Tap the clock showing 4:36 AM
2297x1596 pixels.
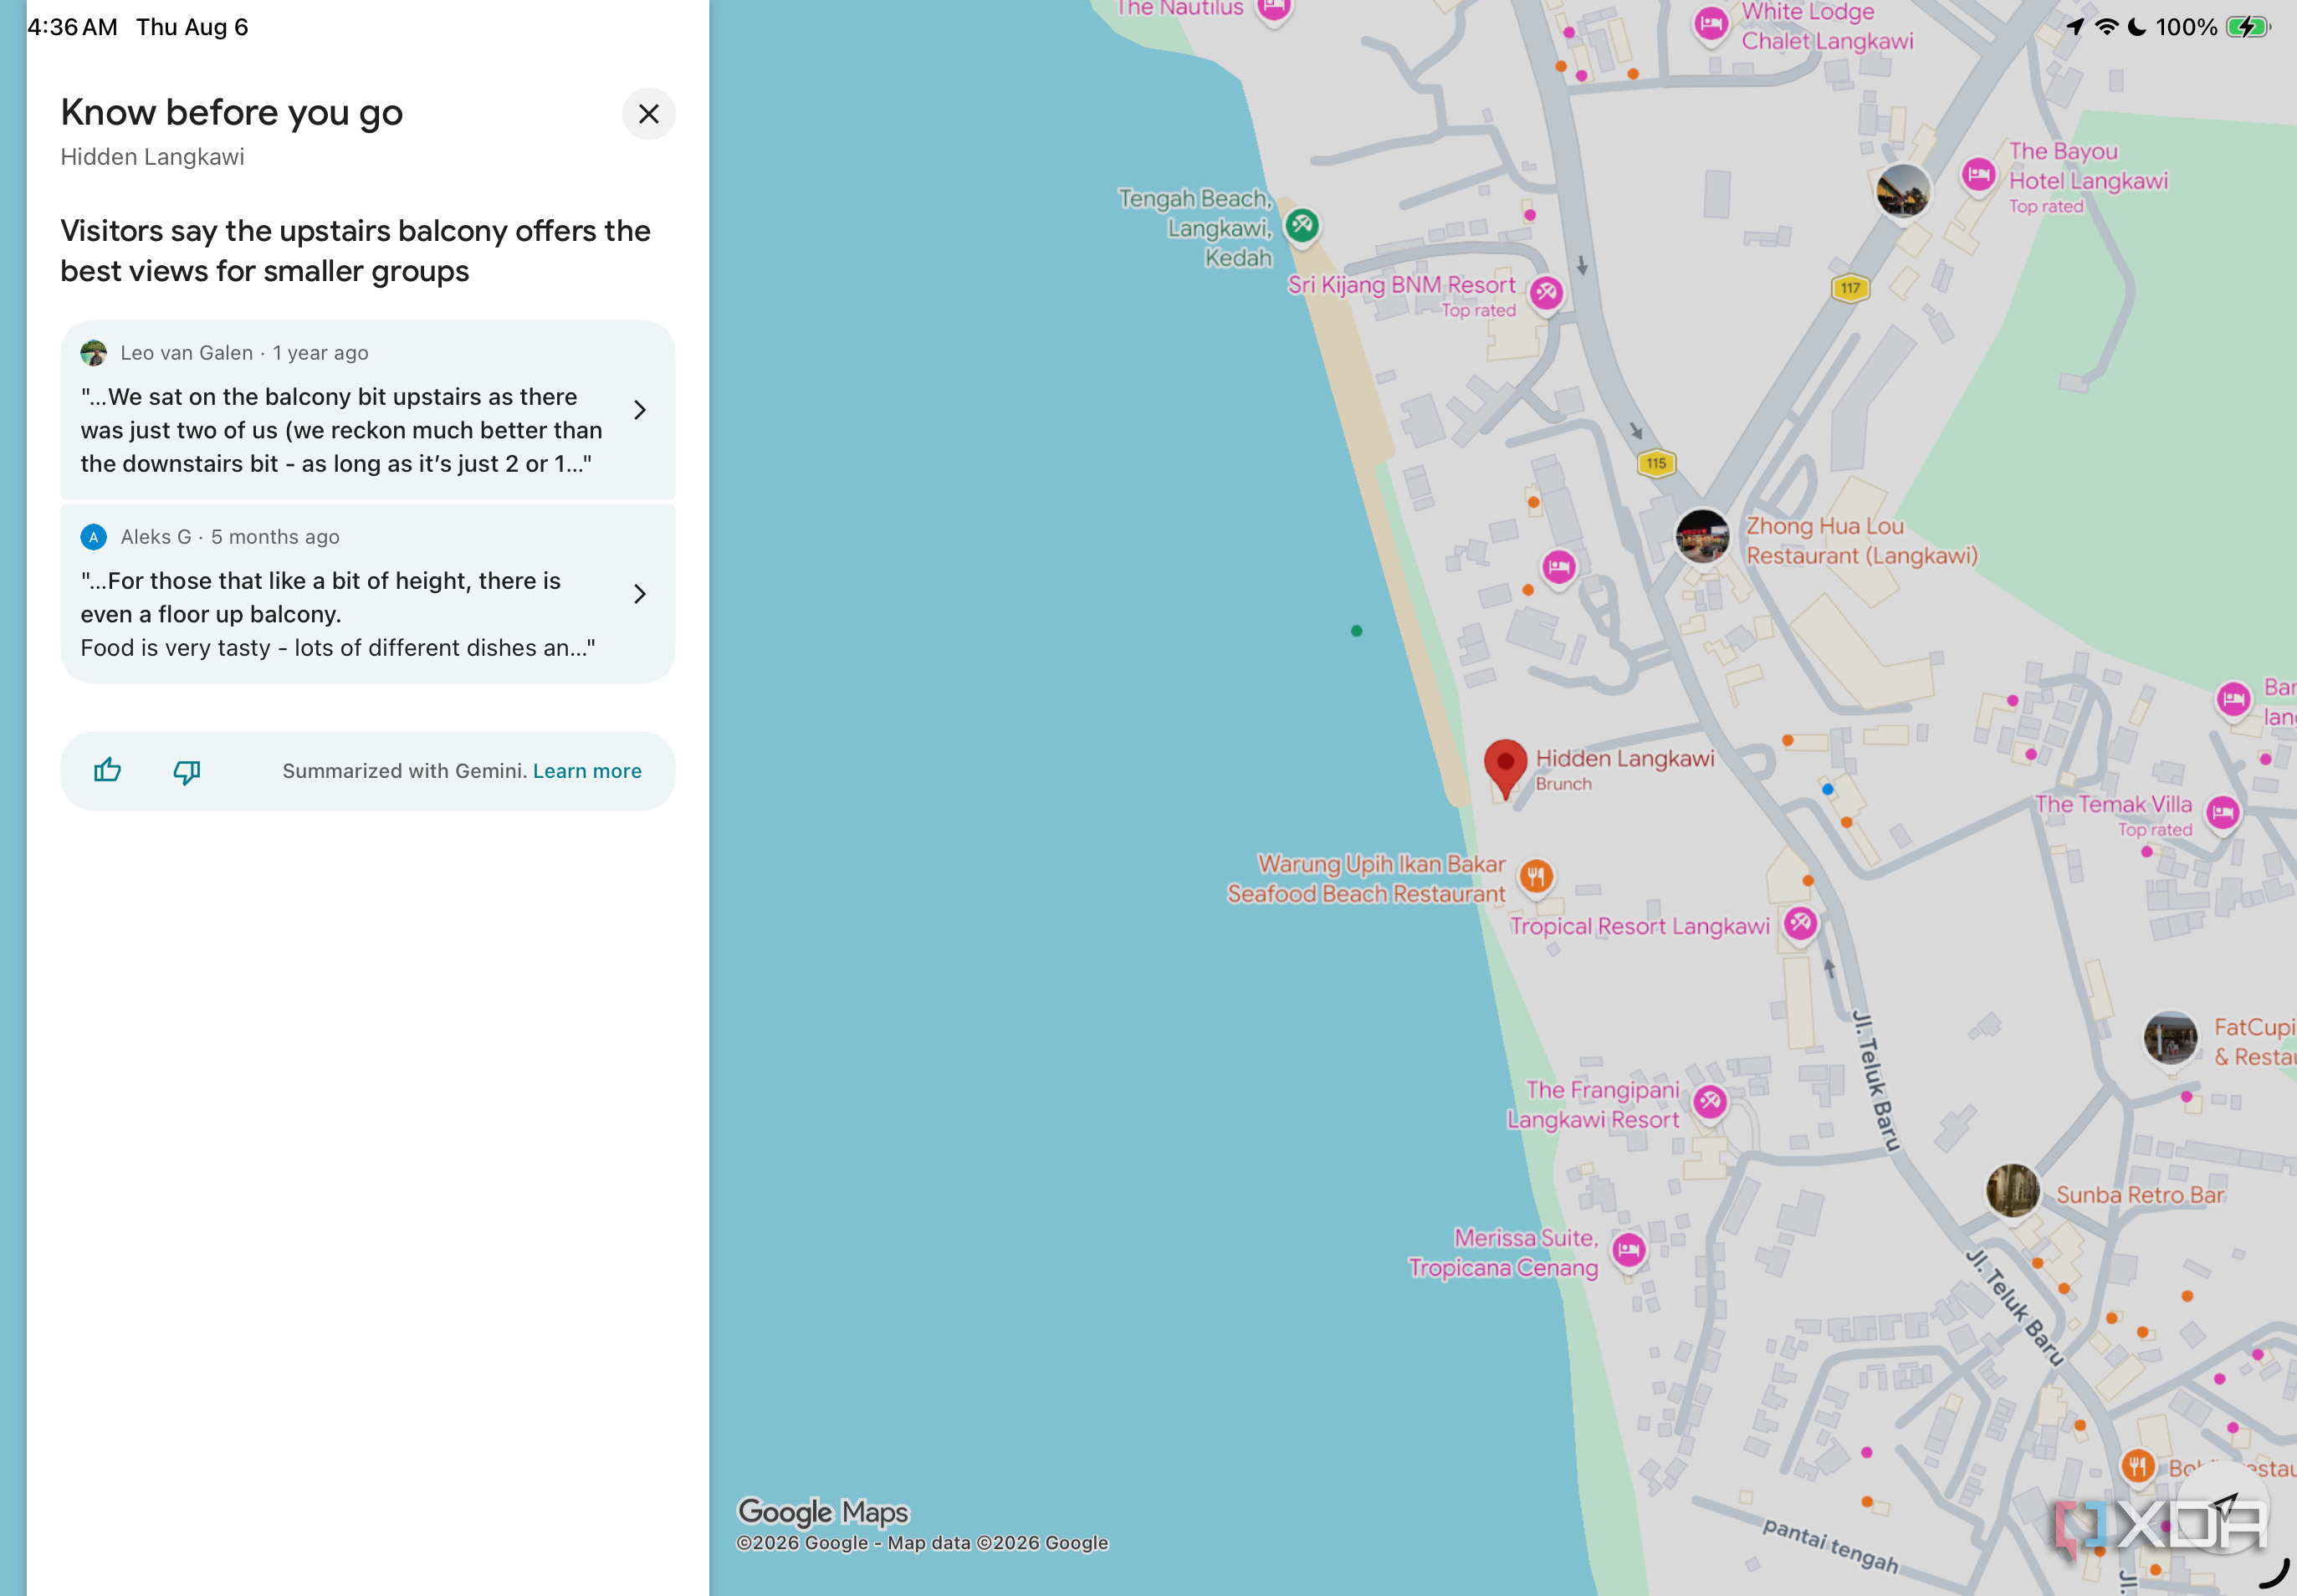click(x=72, y=27)
